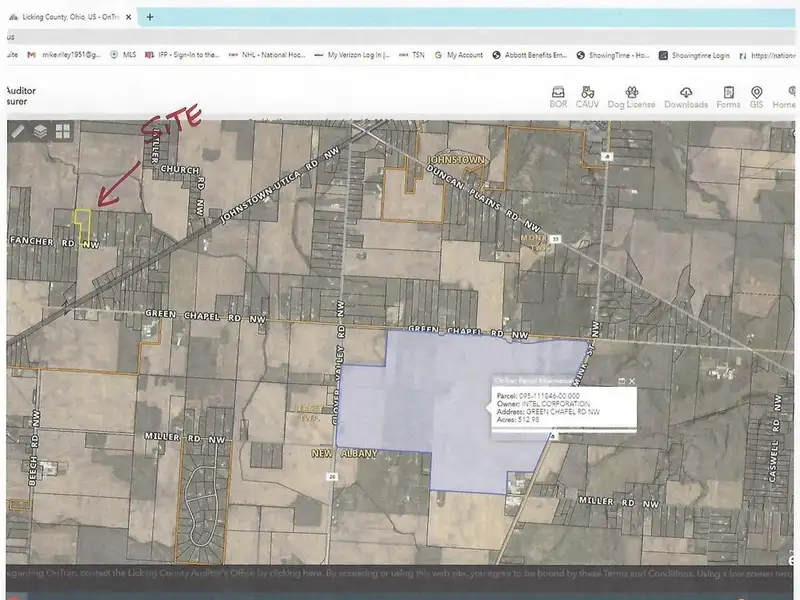Select the measure ruler tool on map
The image size is (800, 600).
[18, 131]
